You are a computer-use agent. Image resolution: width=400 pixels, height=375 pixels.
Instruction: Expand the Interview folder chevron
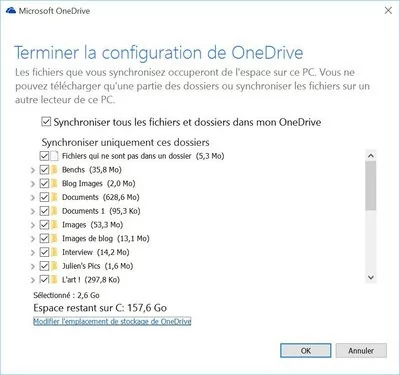pos(33,252)
